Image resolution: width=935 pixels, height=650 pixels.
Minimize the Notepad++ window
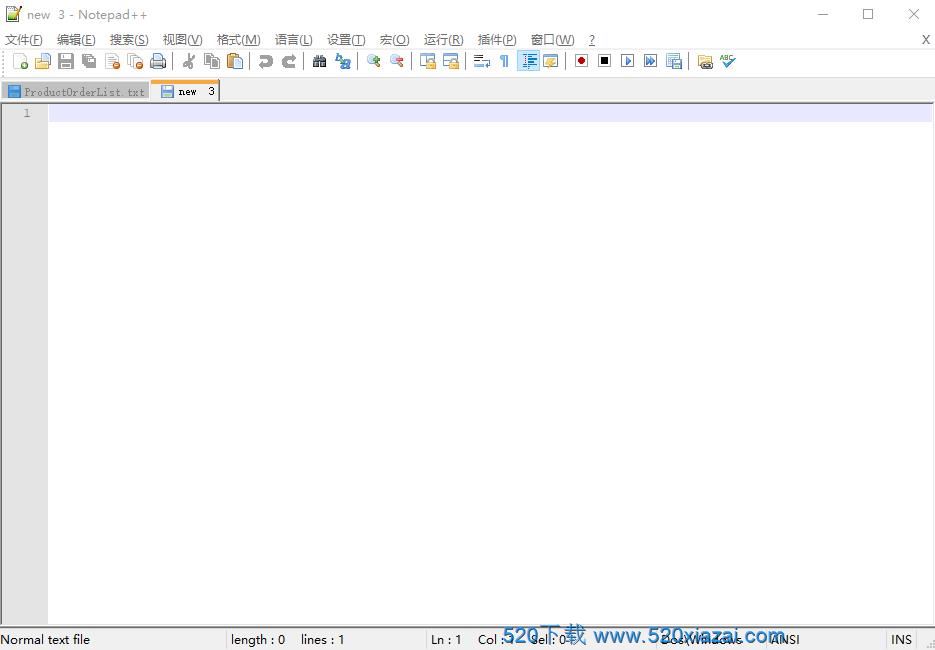(x=823, y=14)
